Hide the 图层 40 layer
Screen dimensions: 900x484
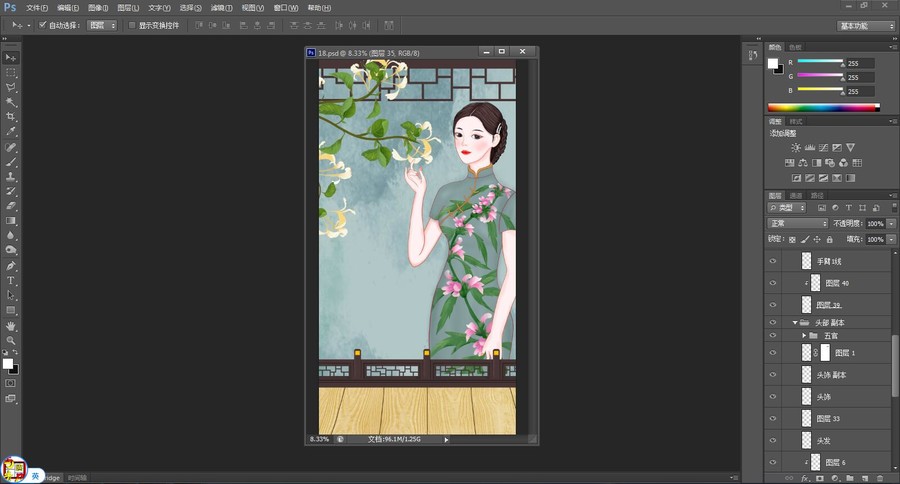pos(773,283)
